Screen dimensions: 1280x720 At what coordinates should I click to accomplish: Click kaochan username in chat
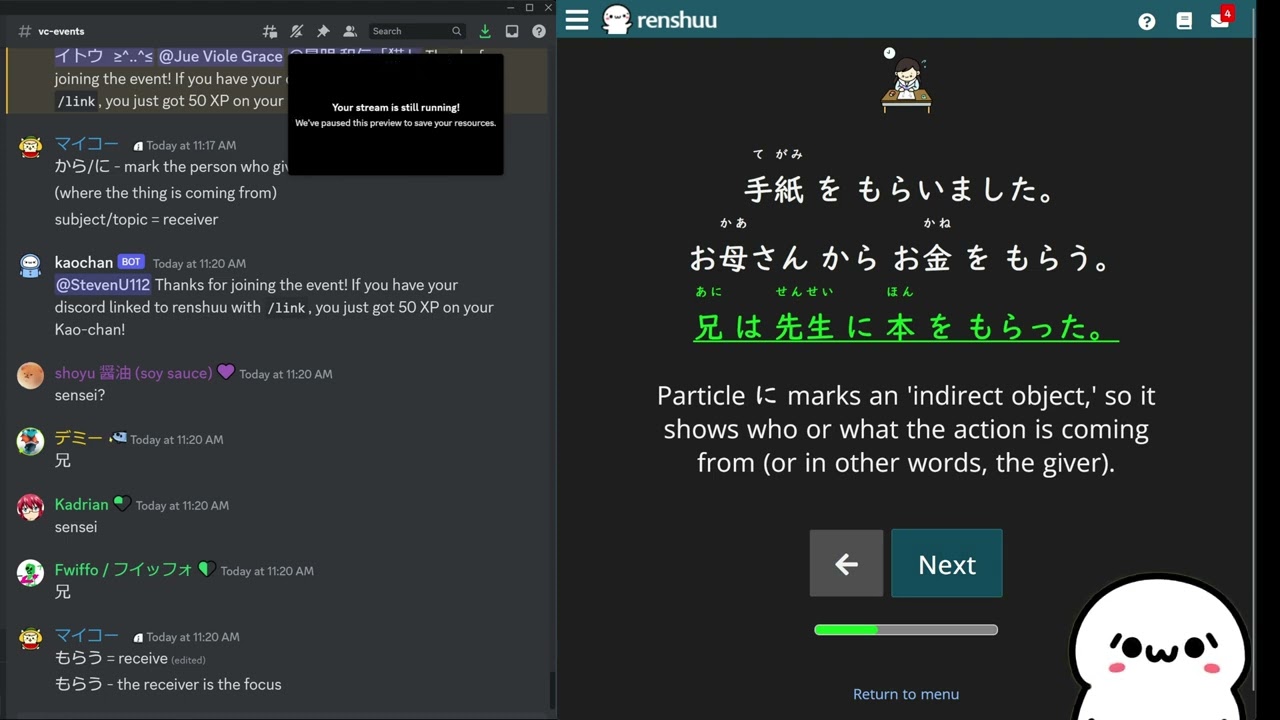(x=84, y=263)
